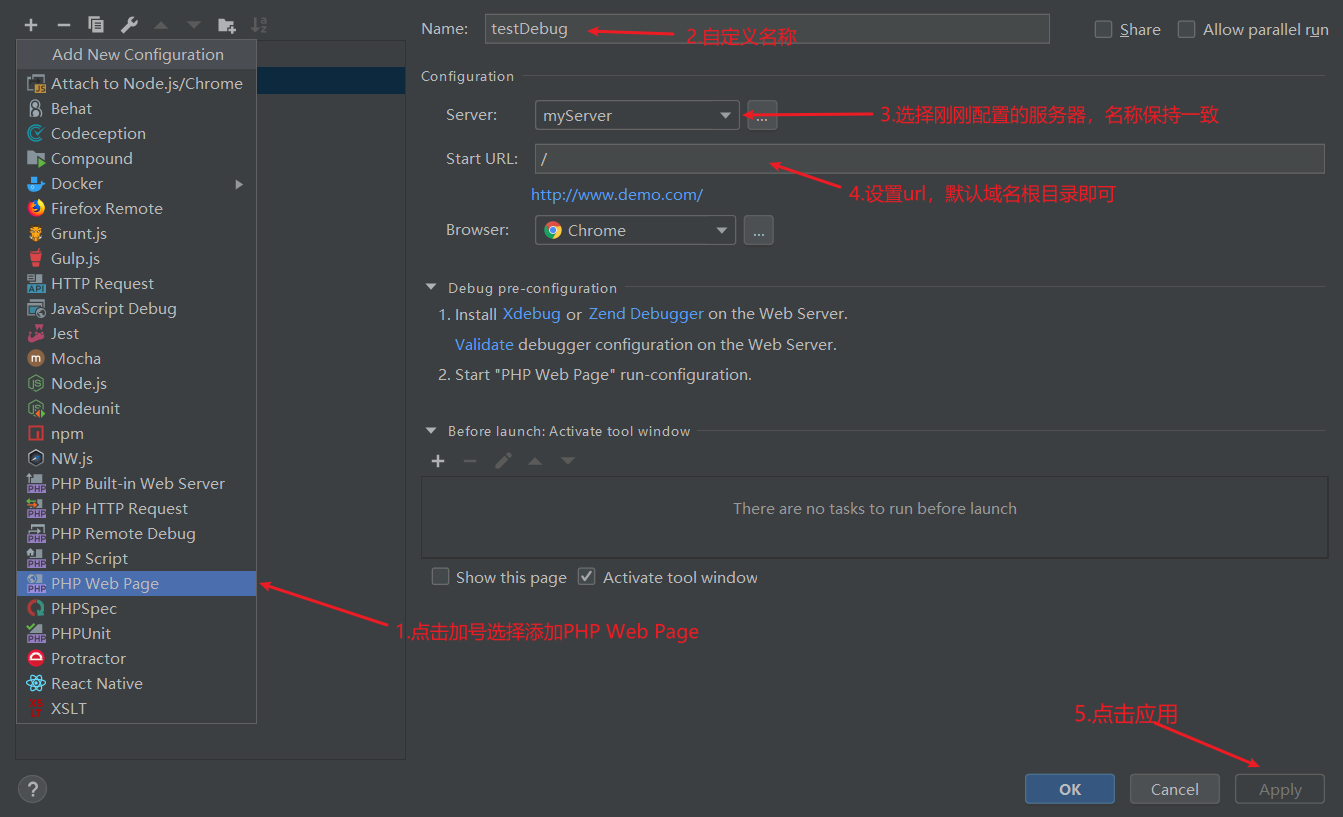Click the Apply button
This screenshot has width=1343, height=817.
click(1280, 789)
